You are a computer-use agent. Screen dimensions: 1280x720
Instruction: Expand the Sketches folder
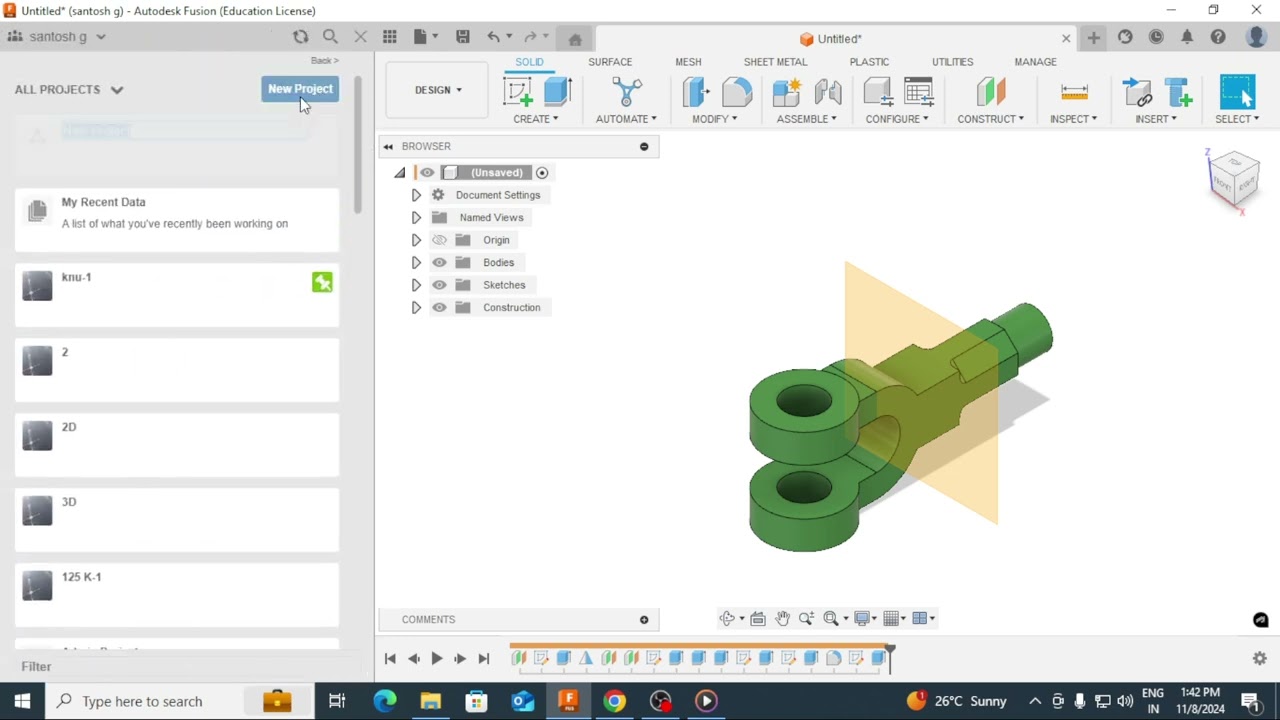tap(416, 285)
